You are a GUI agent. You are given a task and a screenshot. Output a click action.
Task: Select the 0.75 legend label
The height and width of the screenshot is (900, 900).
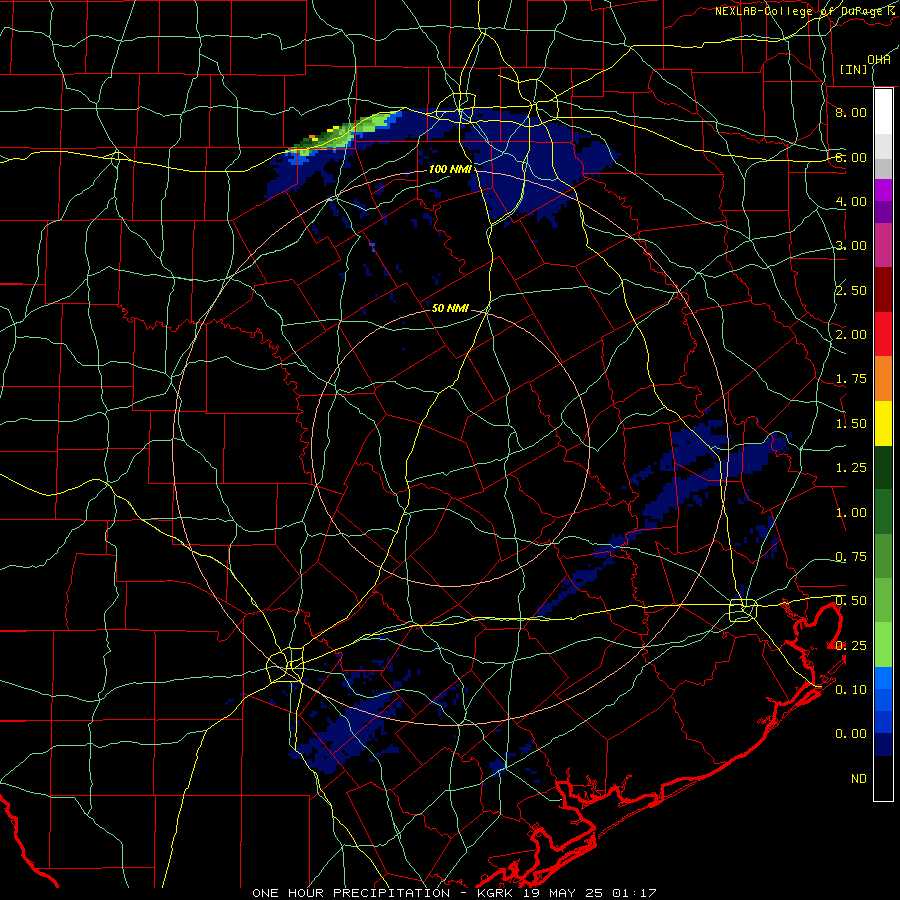(851, 557)
